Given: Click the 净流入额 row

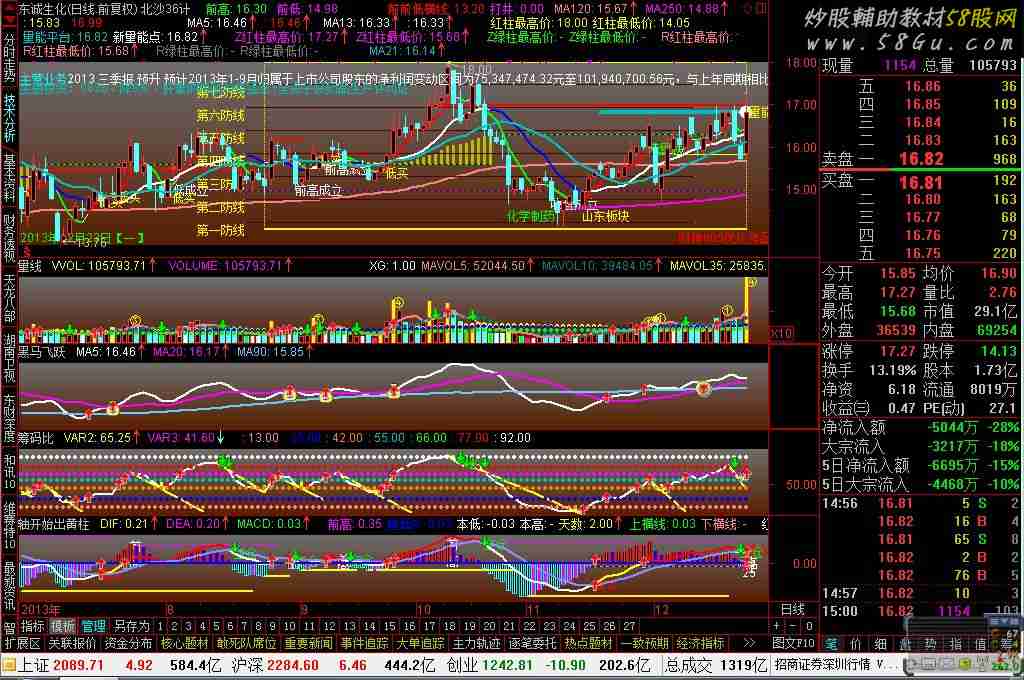Looking at the screenshot, I should [921, 427].
